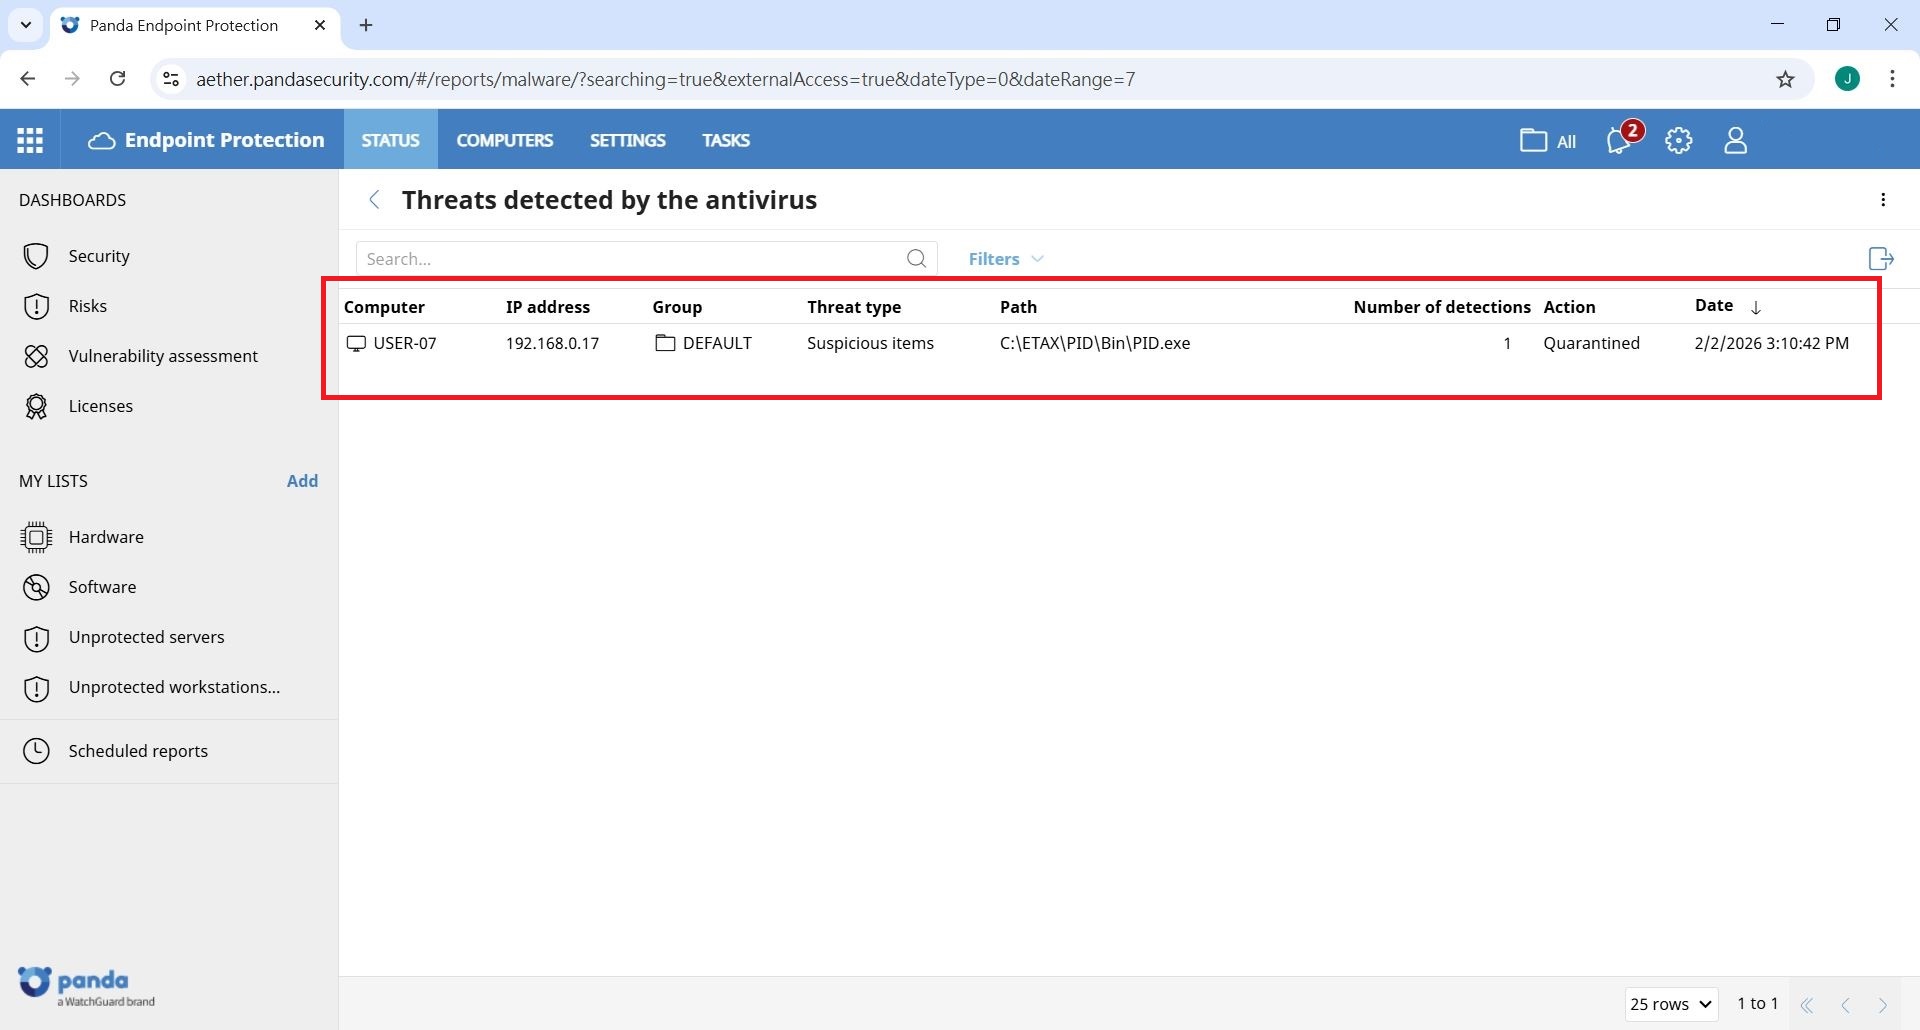Image resolution: width=1920 pixels, height=1030 pixels.
Task: Sort by the Date column header
Action: [1713, 306]
